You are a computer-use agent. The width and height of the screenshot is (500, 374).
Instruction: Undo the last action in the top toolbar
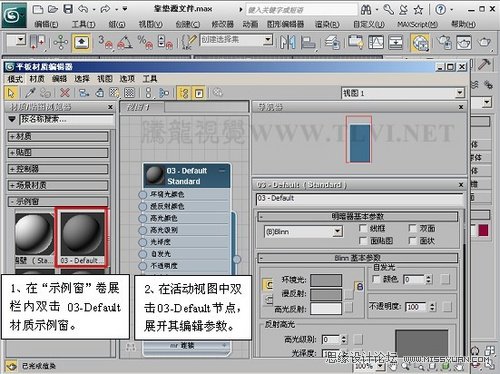(83, 9)
